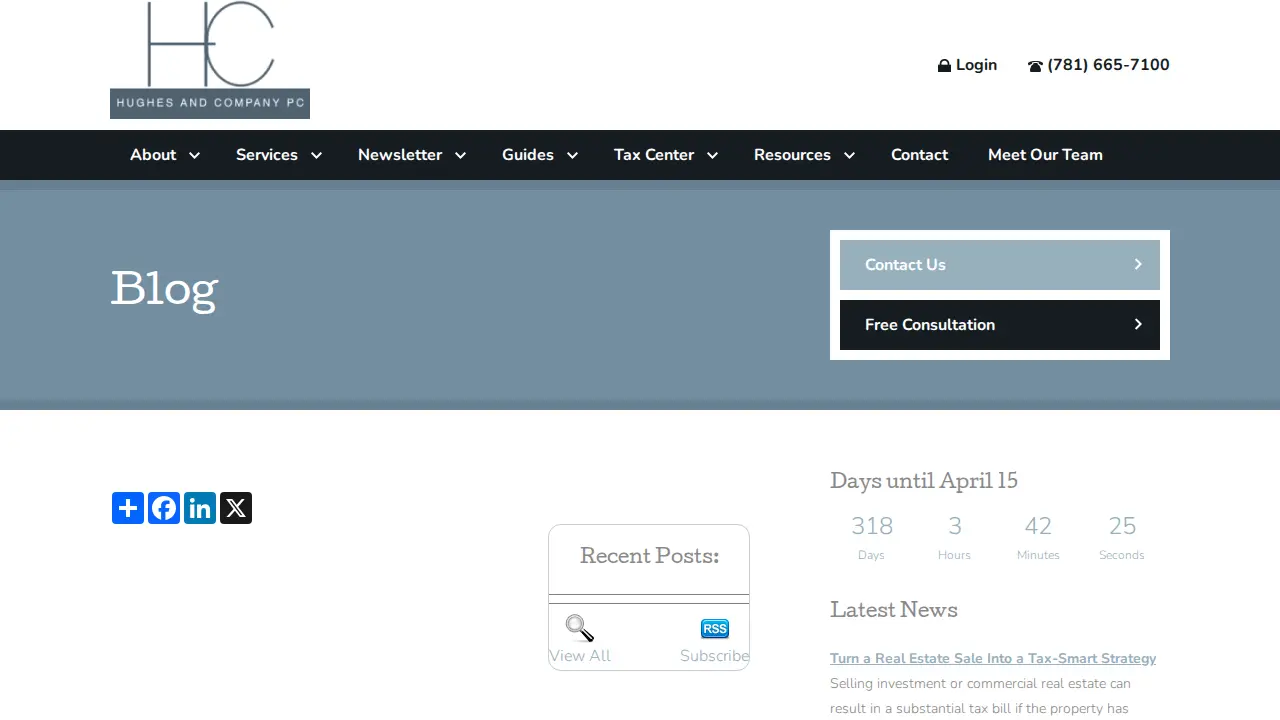Click the Blog page title
Image resolution: width=1280 pixels, height=720 pixels.
click(x=164, y=291)
